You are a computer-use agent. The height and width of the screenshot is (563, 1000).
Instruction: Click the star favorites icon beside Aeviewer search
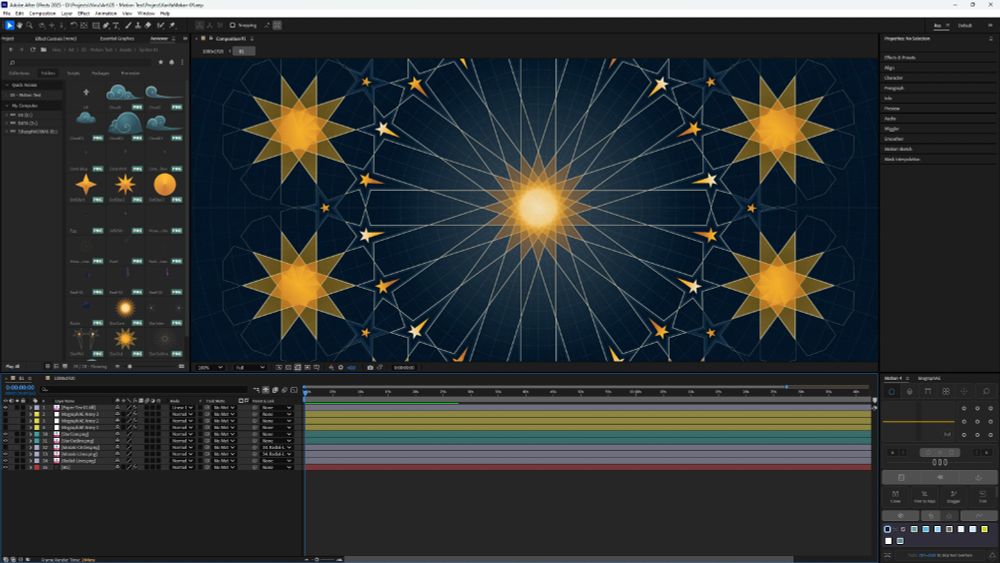point(161,62)
